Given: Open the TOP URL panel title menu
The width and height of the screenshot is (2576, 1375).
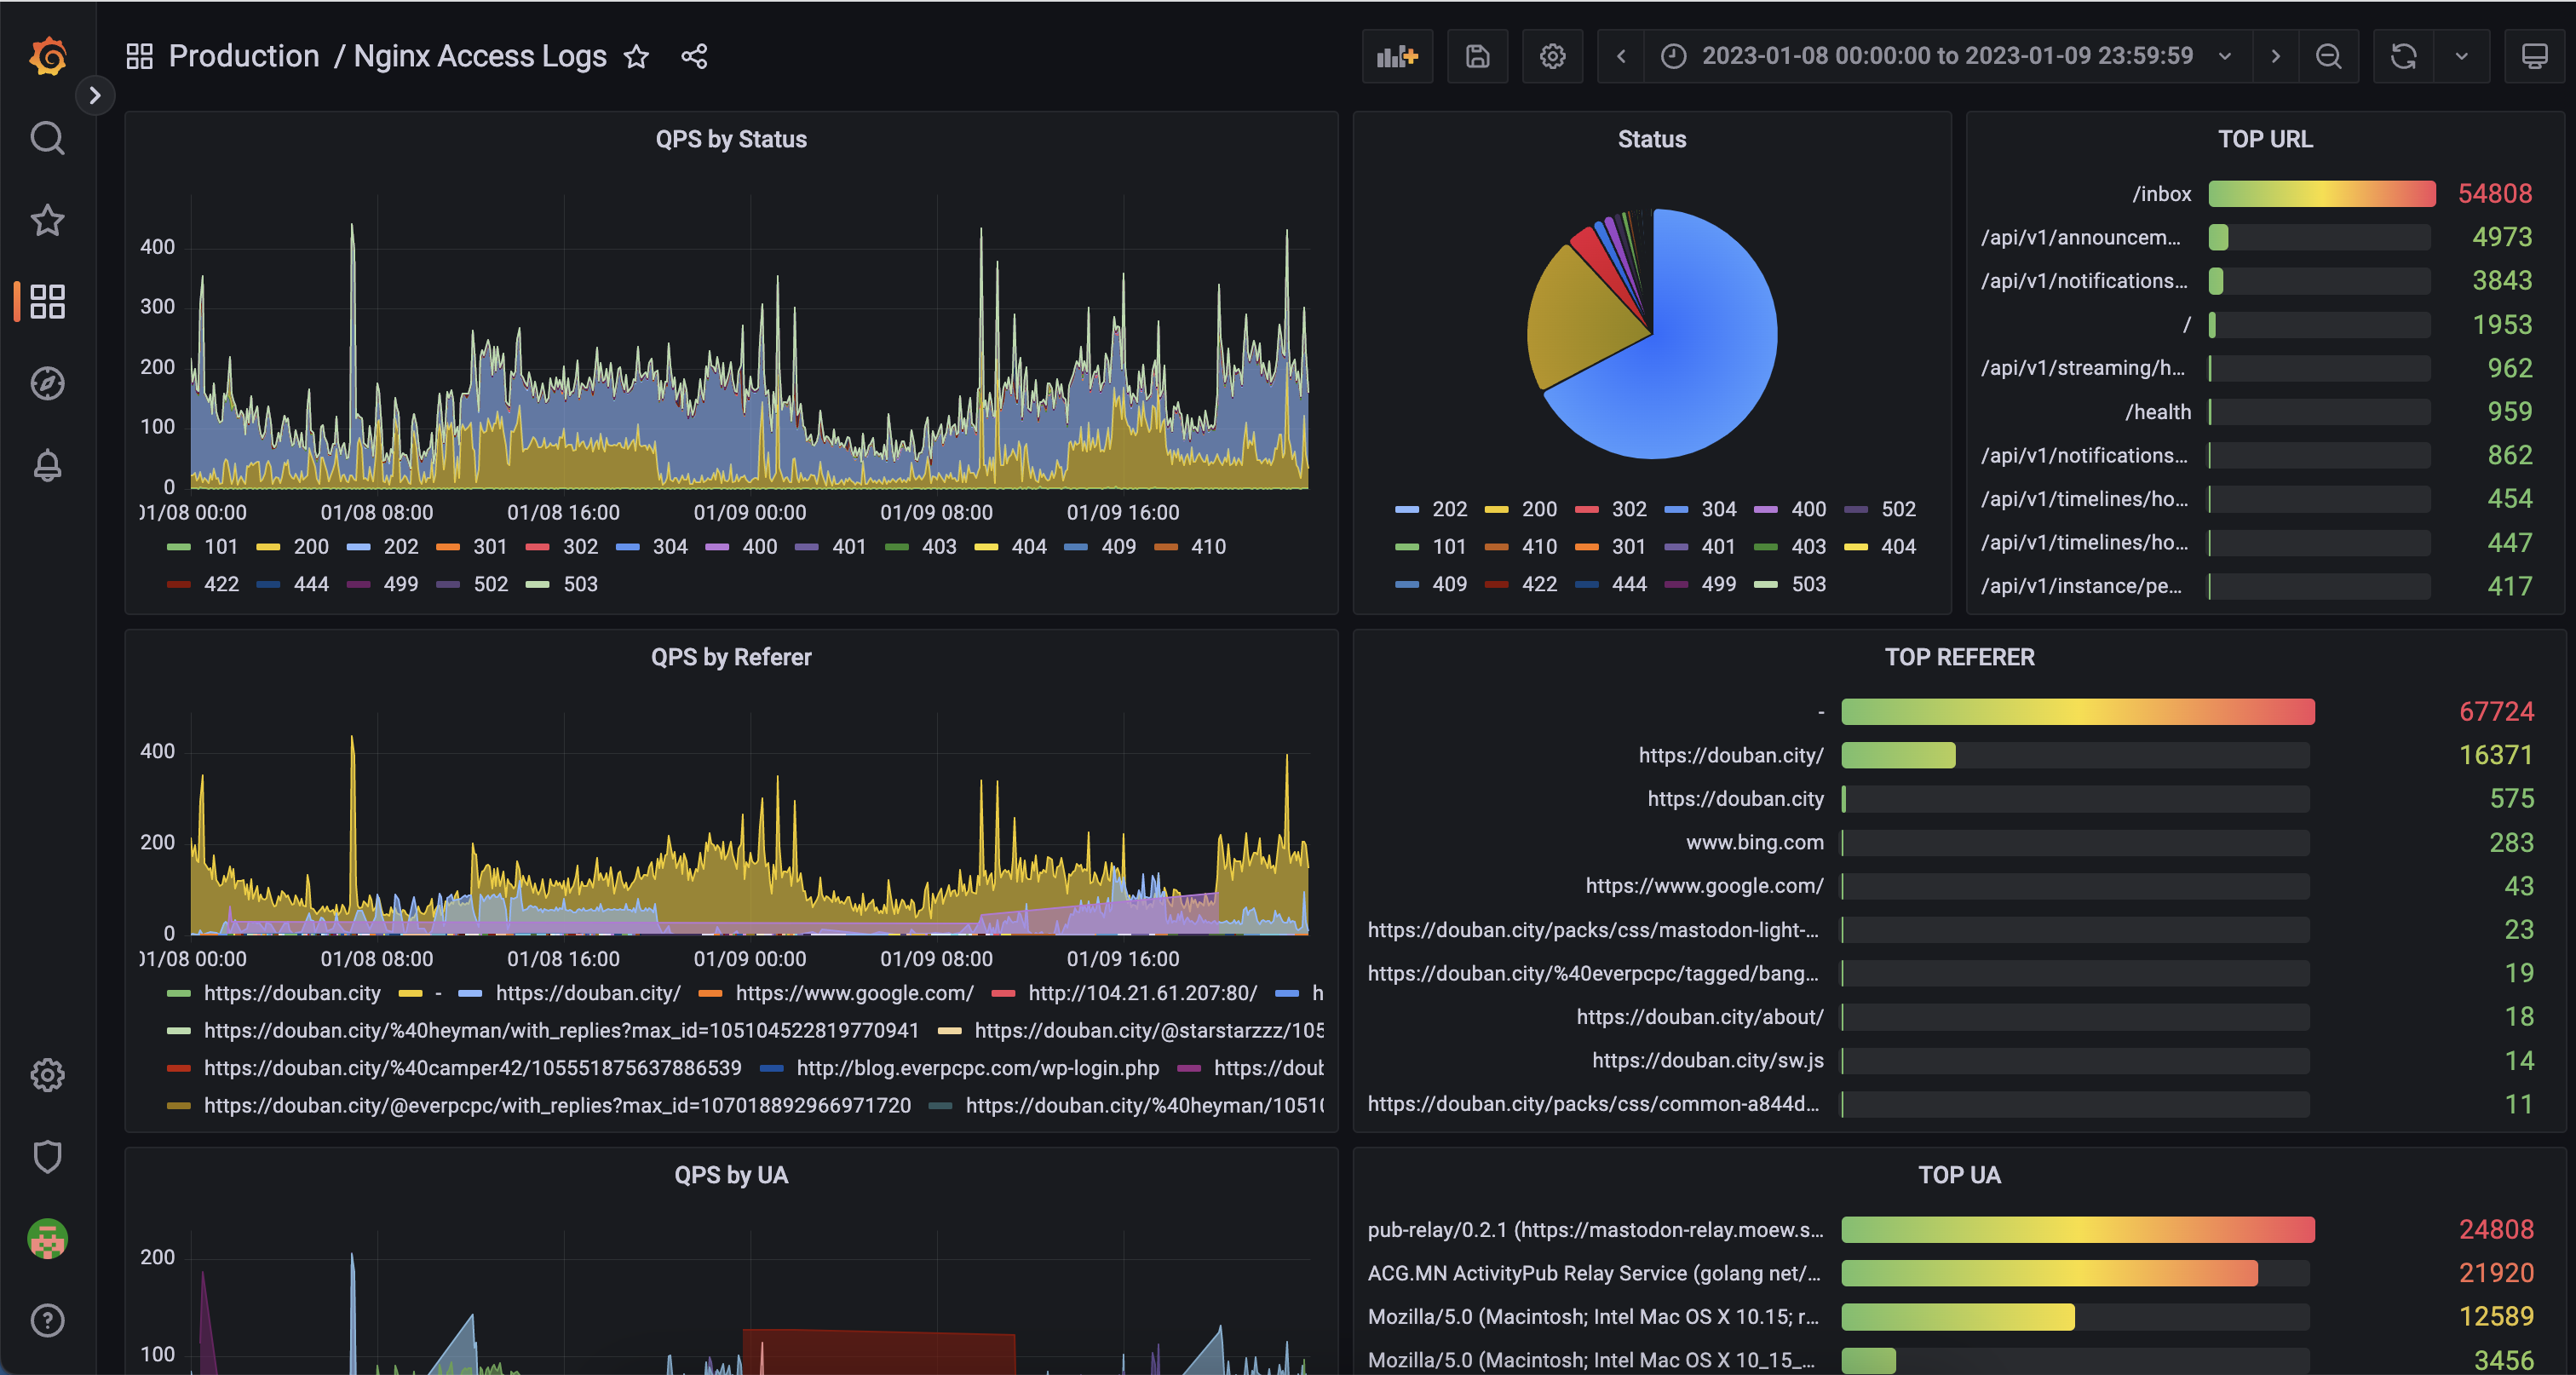Looking at the screenshot, I should pos(2264,139).
